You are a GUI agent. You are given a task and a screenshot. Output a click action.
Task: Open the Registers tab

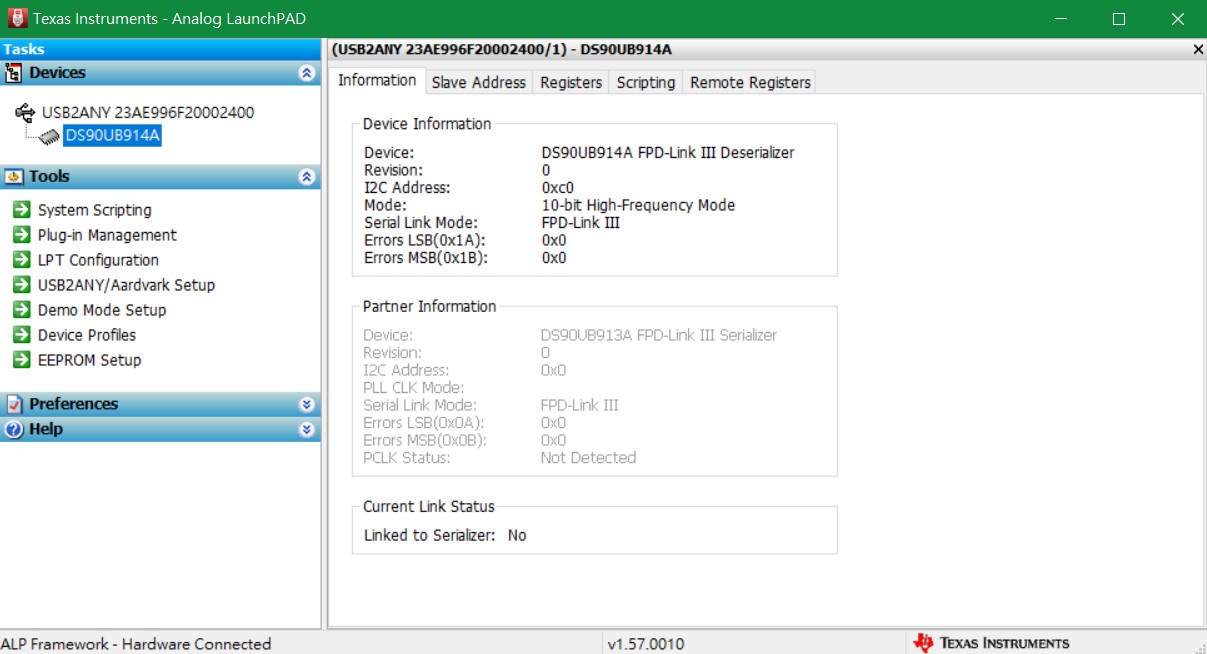click(571, 82)
